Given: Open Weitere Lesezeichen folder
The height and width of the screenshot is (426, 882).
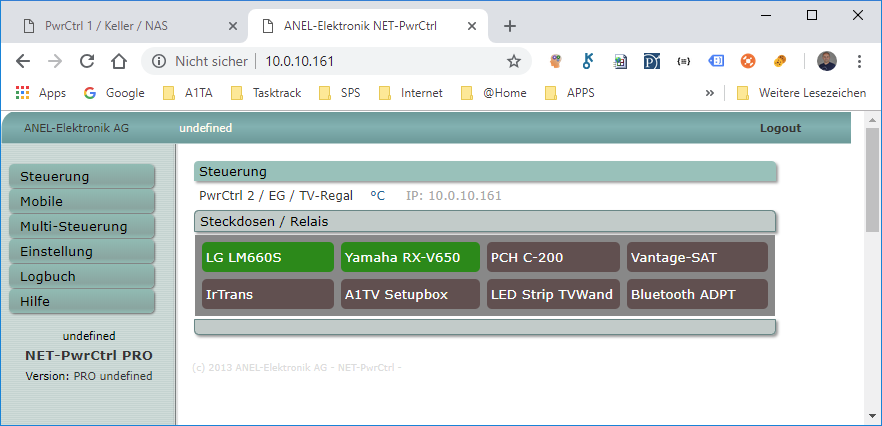Looking at the screenshot, I should 802,93.
